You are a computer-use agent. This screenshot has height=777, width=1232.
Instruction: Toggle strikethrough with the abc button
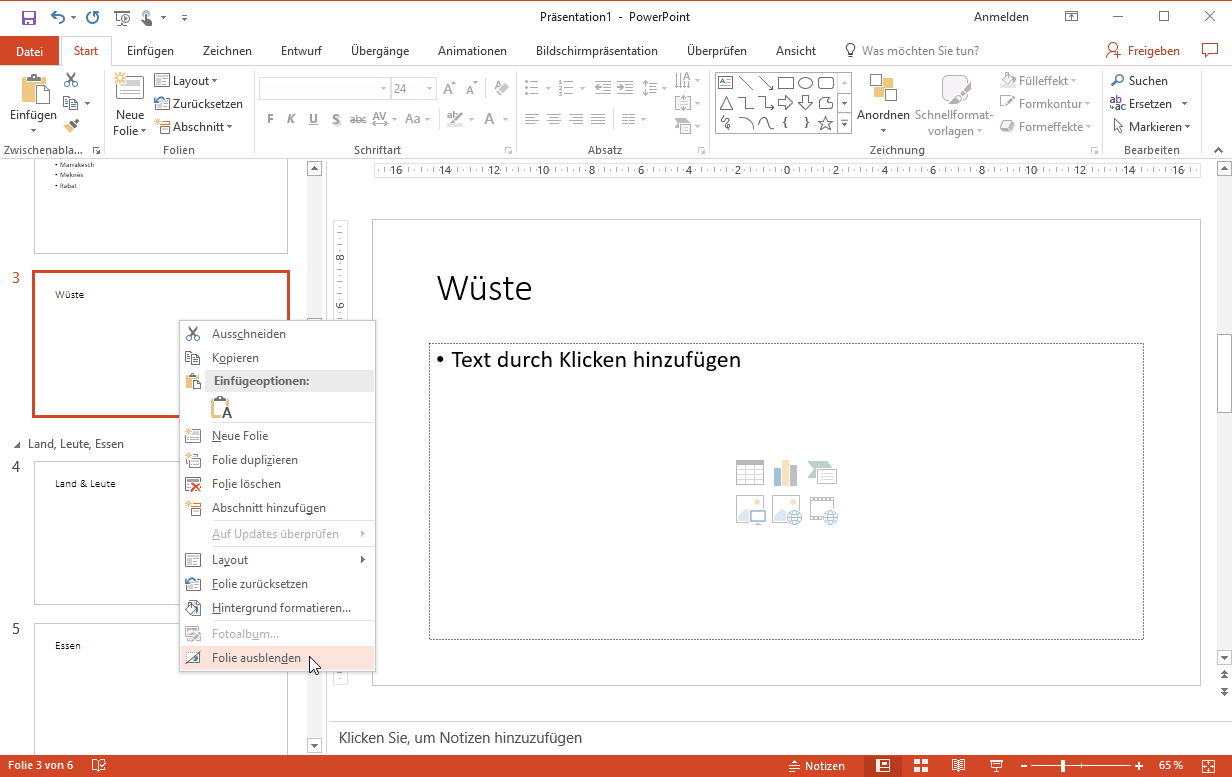coord(357,119)
